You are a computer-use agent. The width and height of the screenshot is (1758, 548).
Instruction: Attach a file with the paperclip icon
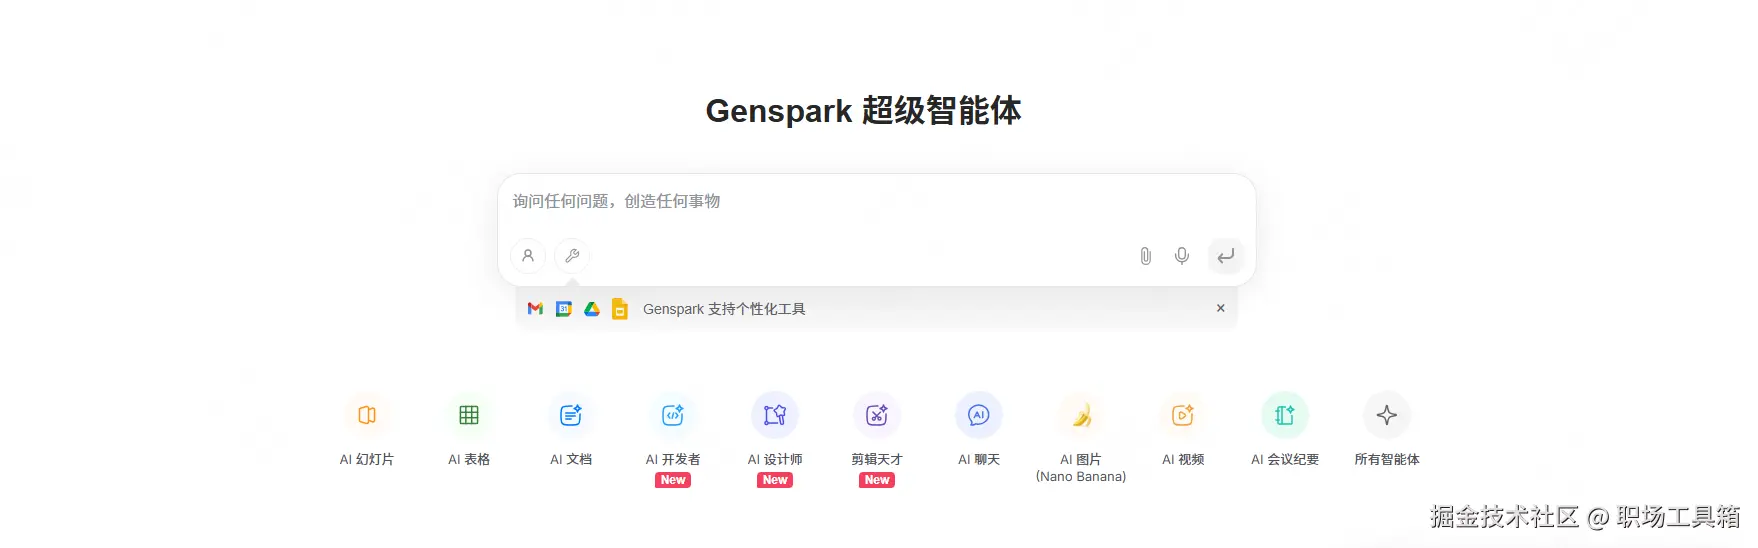tap(1146, 256)
